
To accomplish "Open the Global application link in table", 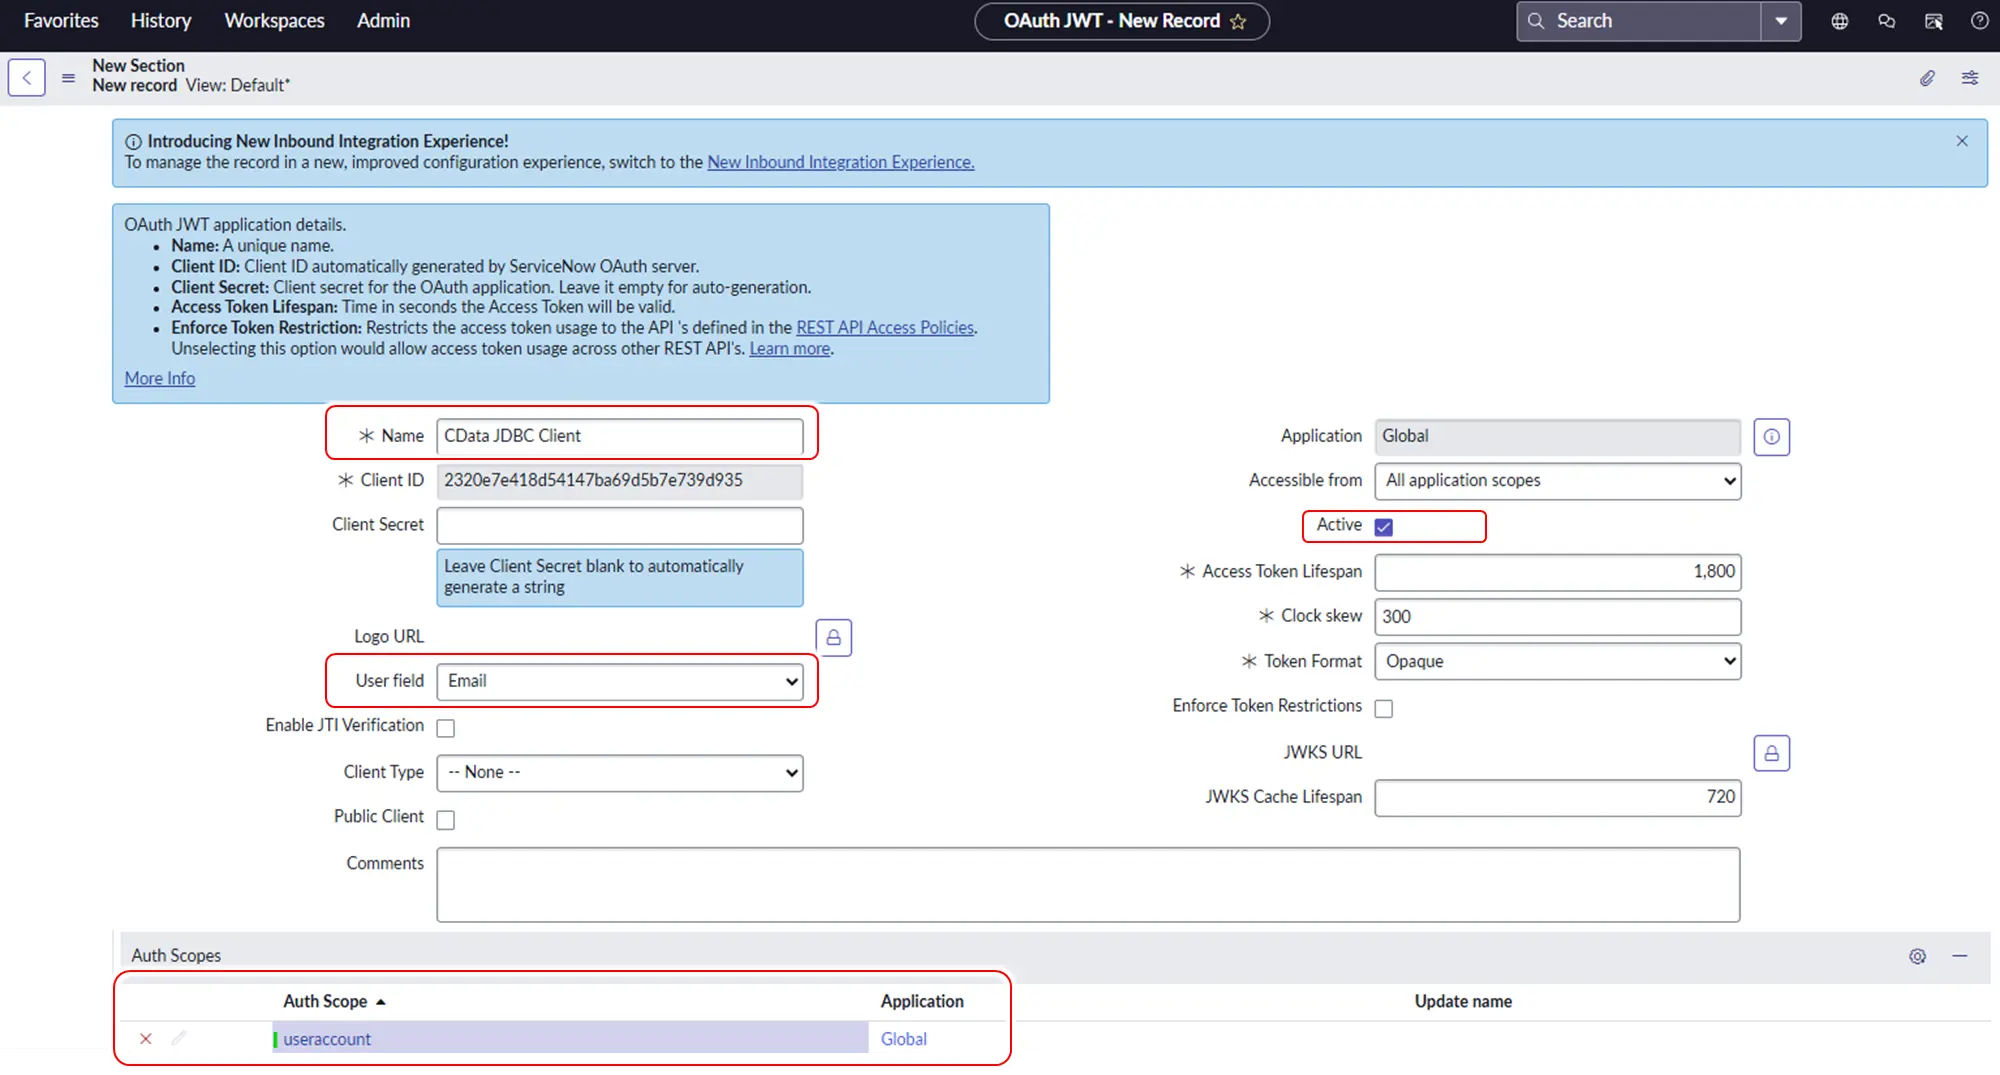I will point(904,1040).
